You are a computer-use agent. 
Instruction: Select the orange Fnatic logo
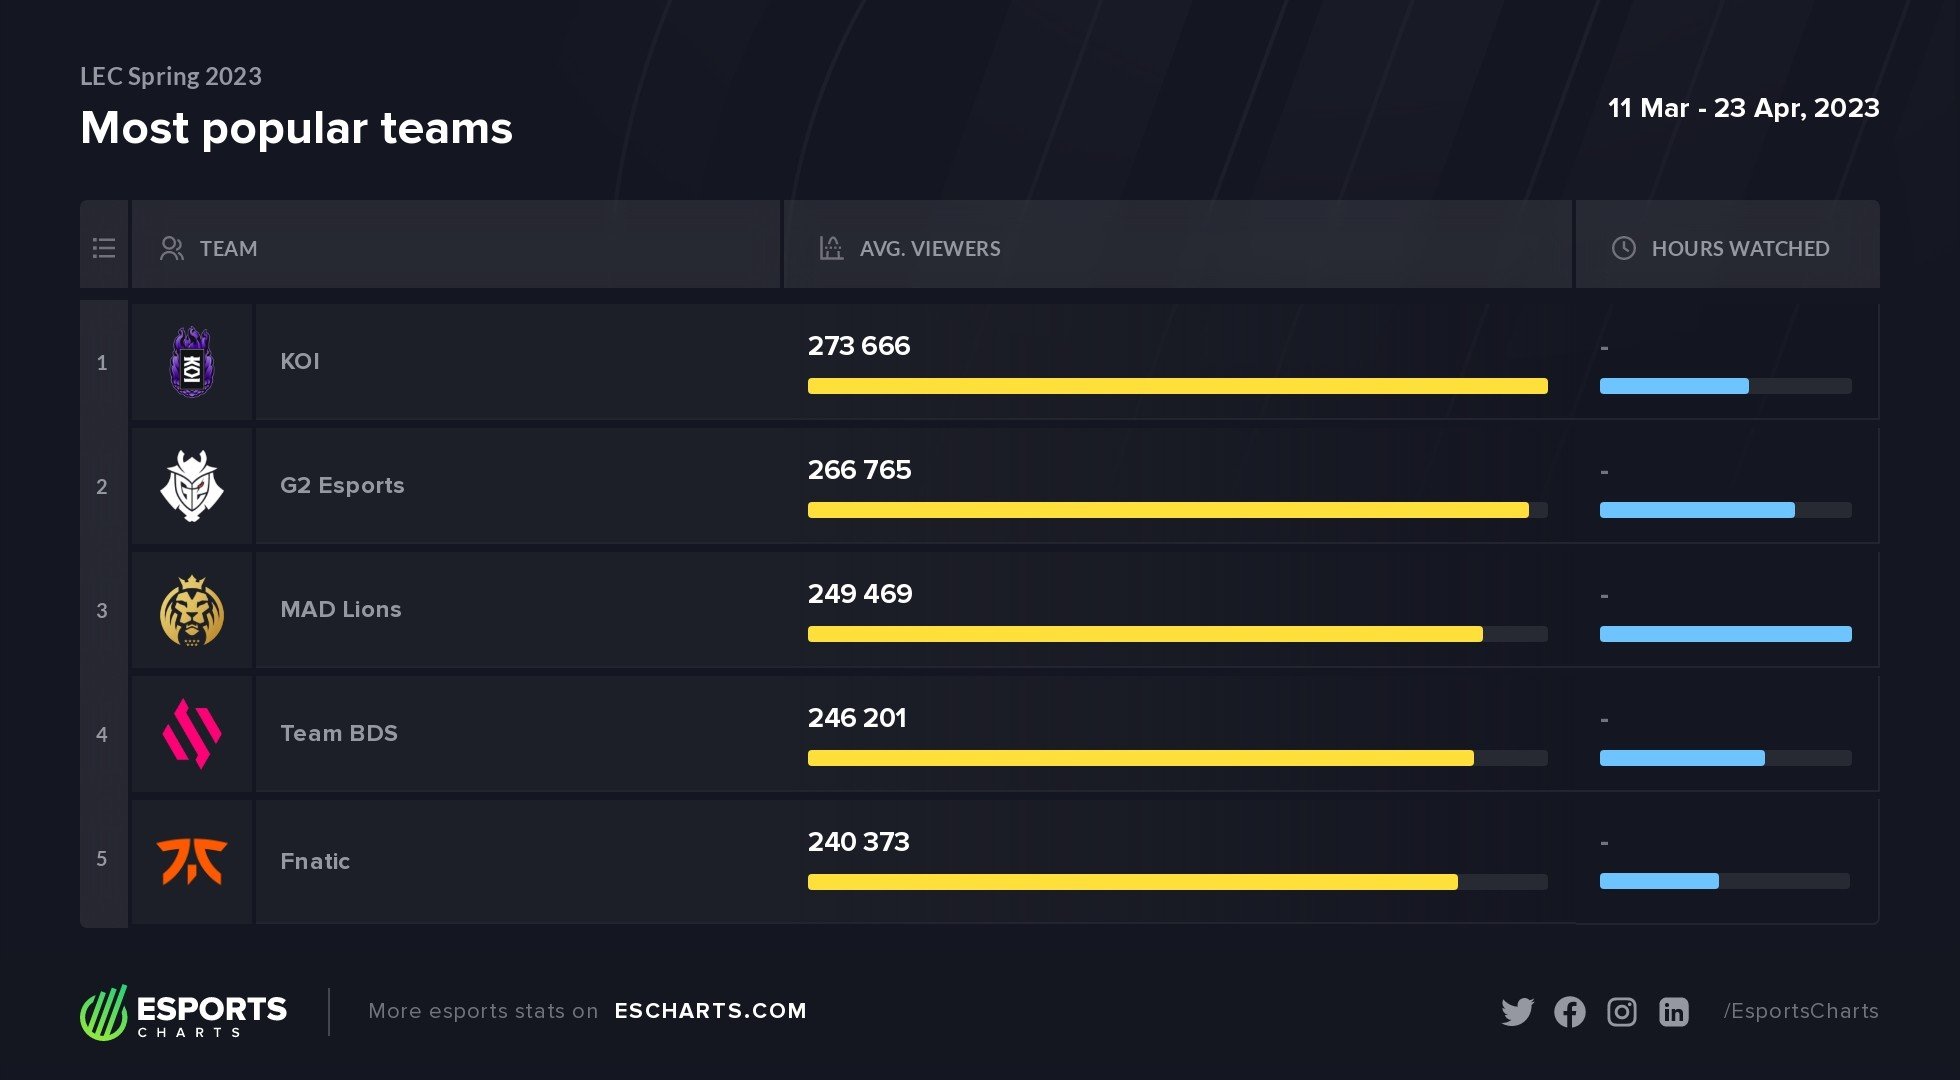click(x=192, y=860)
